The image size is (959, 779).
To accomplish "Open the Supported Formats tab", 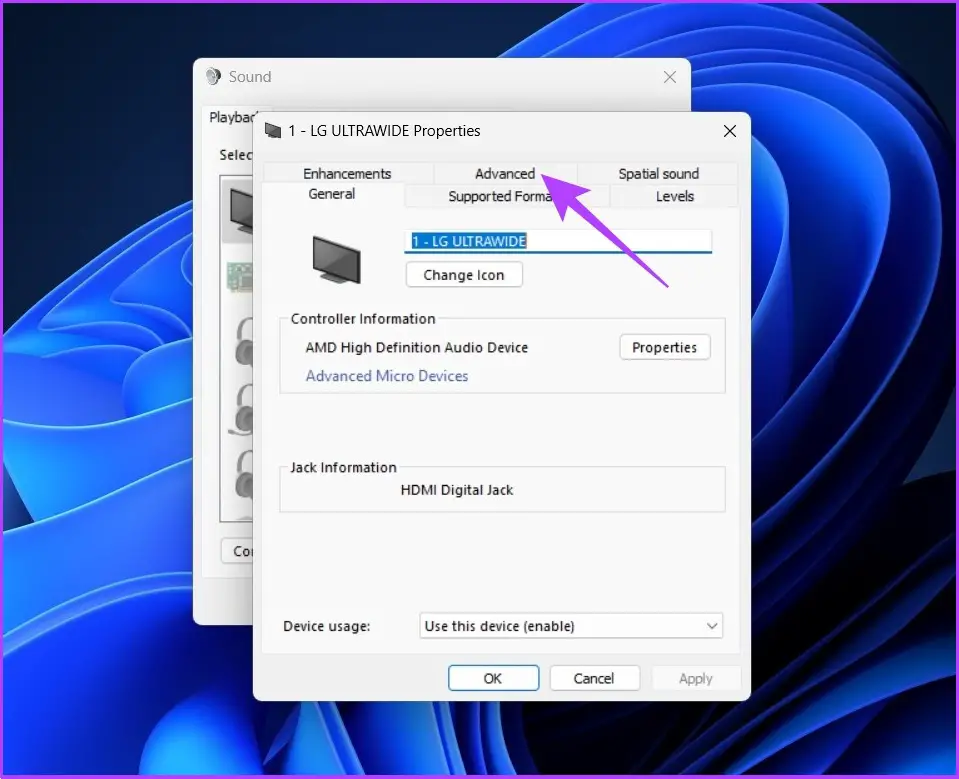I will pos(500,197).
